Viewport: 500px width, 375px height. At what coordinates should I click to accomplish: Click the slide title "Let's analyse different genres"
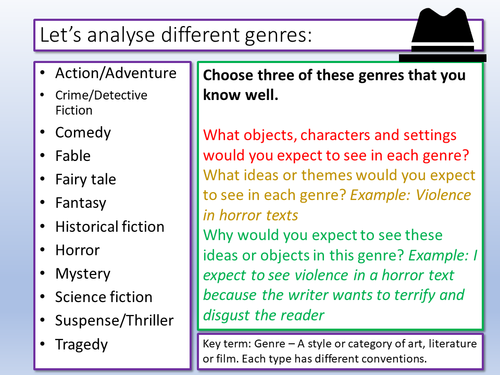click(176, 35)
